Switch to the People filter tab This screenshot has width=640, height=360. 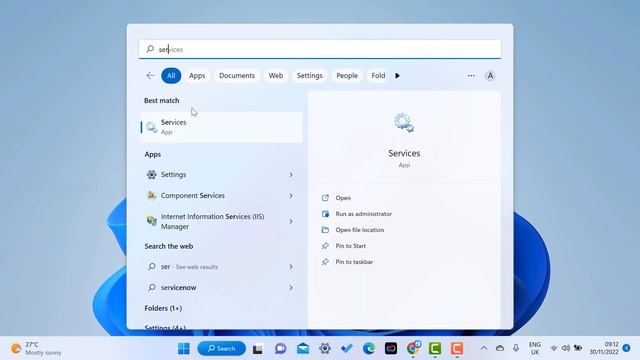[347, 76]
